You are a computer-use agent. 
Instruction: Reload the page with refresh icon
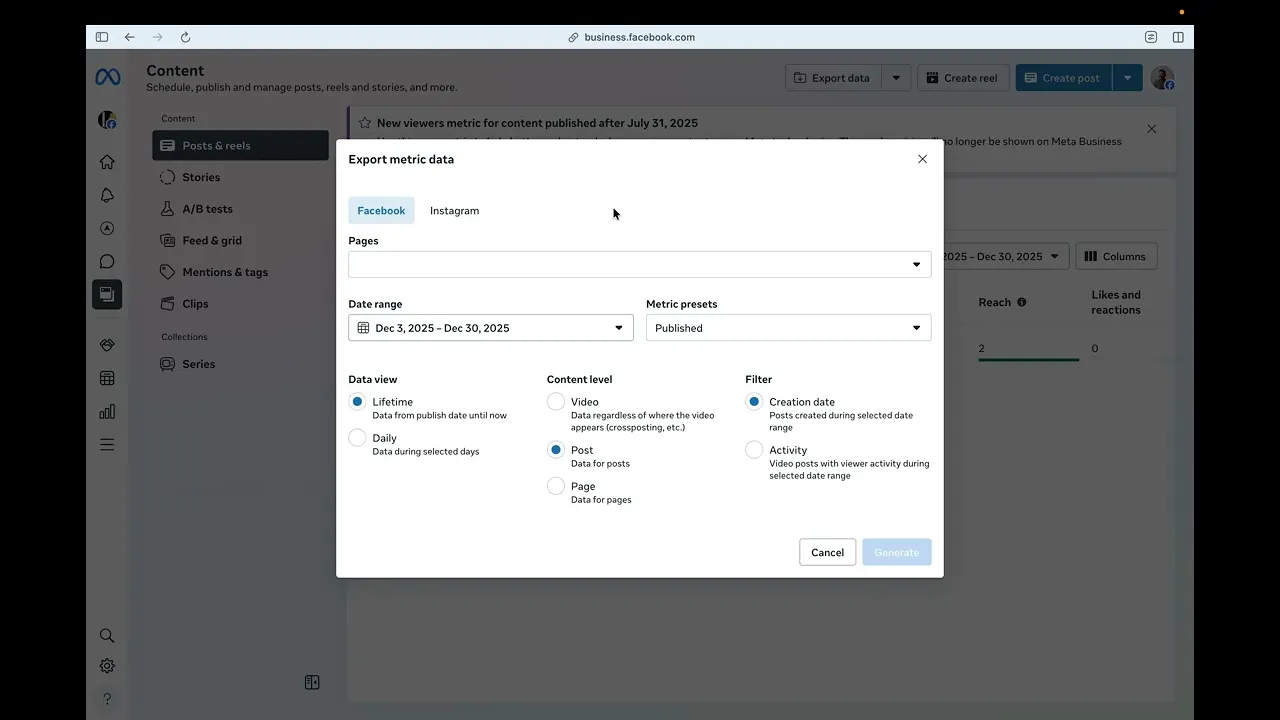pyautogui.click(x=185, y=37)
